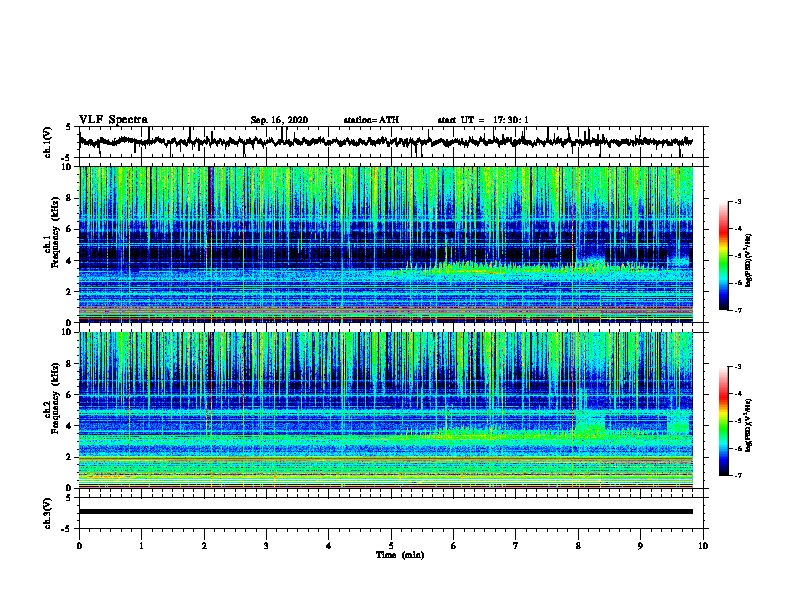The height and width of the screenshot is (612, 792).
Task: Click the time axis tick label "3"
Action: (266, 546)
